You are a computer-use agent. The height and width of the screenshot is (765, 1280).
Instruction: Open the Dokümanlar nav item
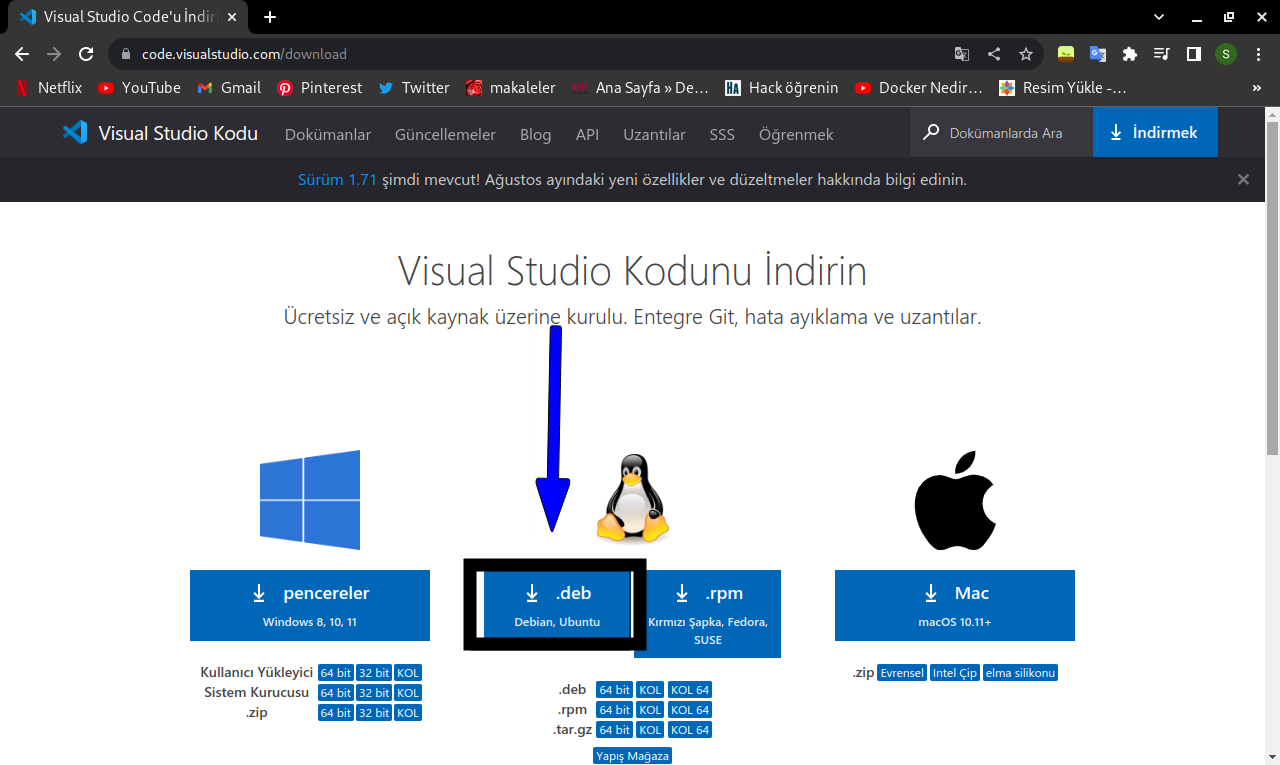tap(328, 134)
